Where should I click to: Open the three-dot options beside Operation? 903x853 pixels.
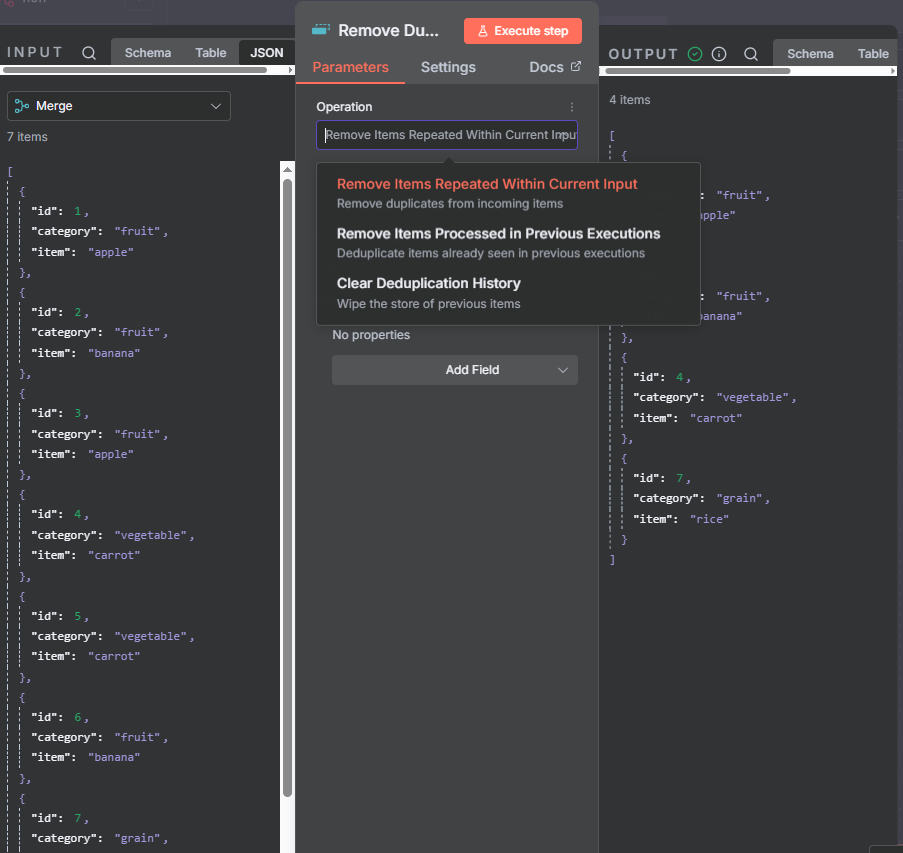(x=572, y=107)
